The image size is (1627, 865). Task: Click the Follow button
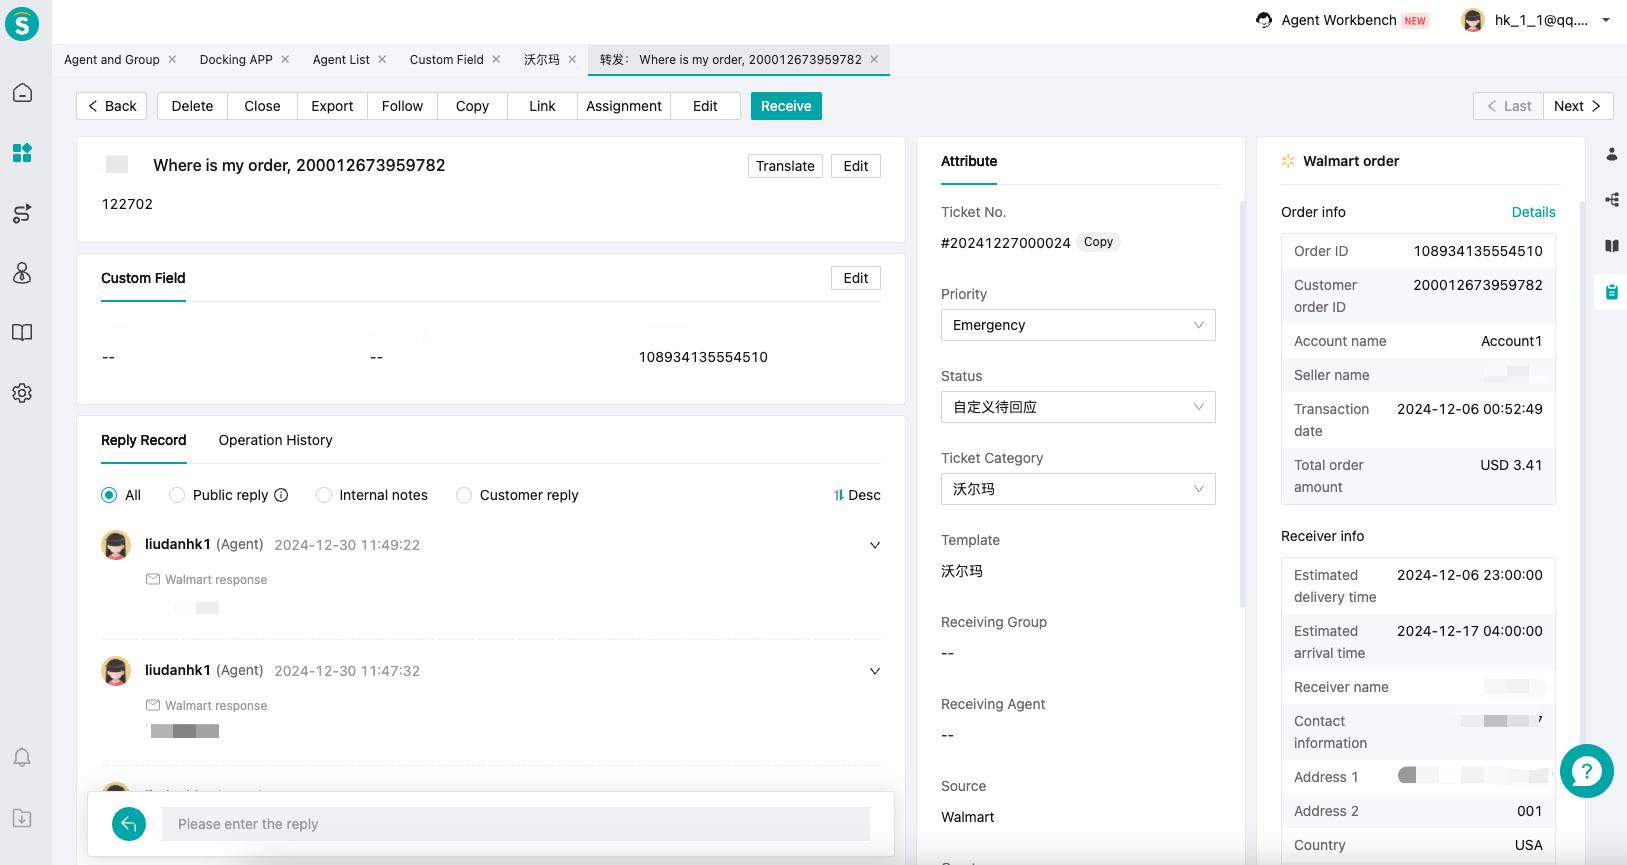pyautogui.click(x=402, y=106)
